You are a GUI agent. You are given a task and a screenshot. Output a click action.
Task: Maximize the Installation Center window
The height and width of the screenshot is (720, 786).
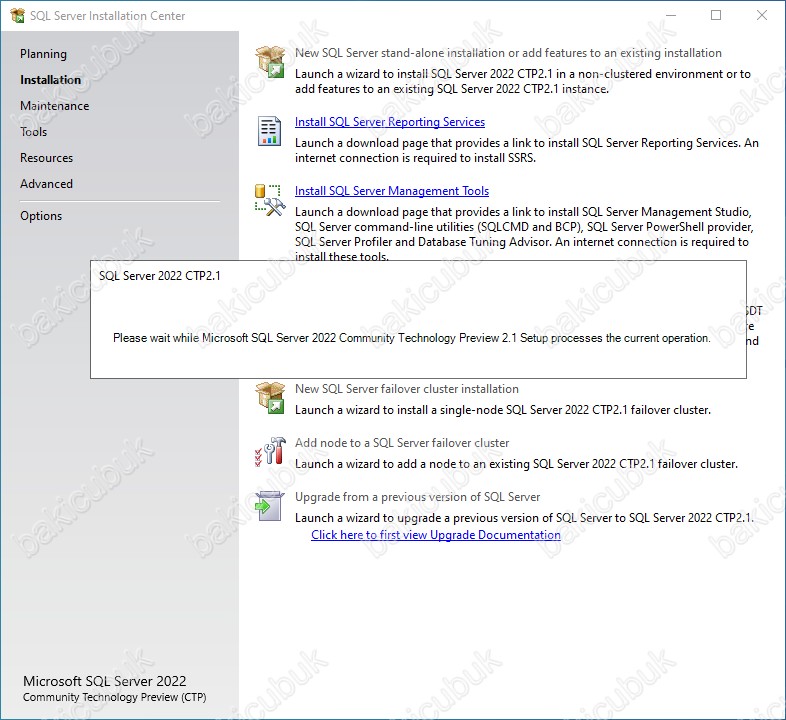click(x=716, y=16)
